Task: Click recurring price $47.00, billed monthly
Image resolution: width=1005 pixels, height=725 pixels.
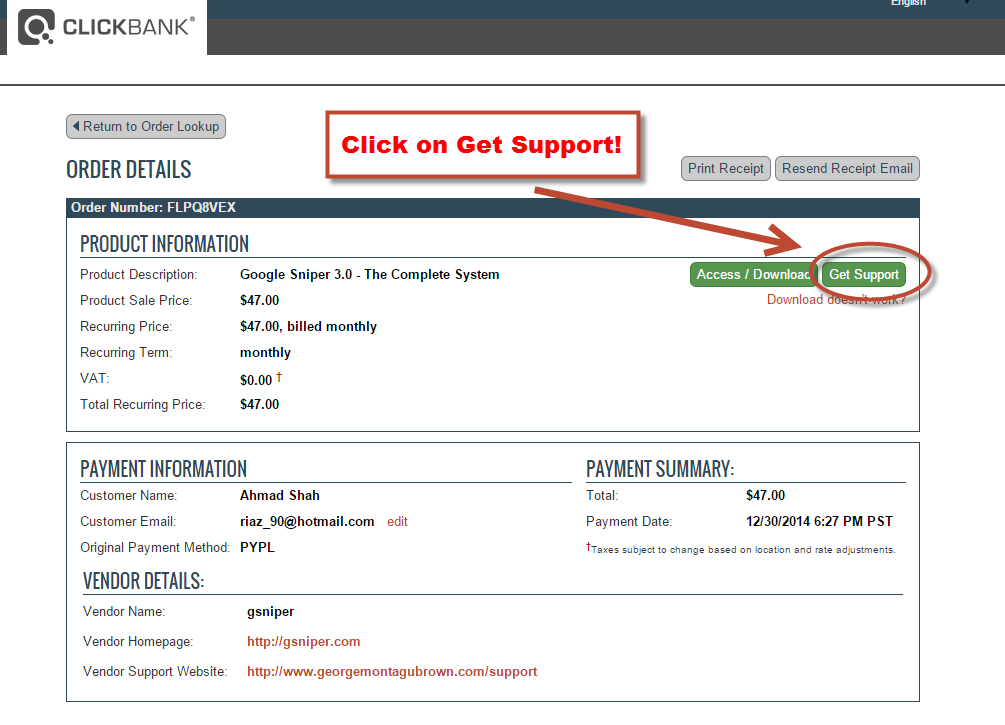Action: click(x=308, y=327)
